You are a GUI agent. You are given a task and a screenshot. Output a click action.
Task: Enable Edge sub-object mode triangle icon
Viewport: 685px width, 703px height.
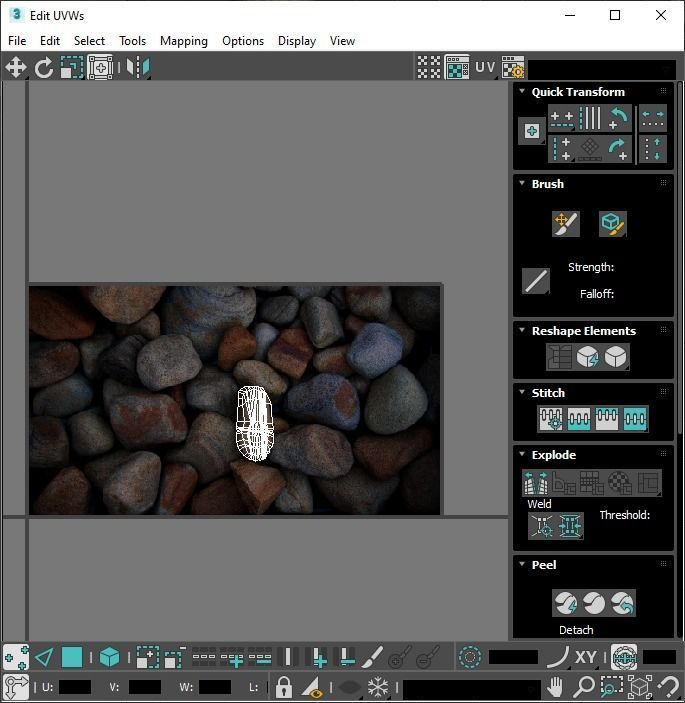click(44, 657)
